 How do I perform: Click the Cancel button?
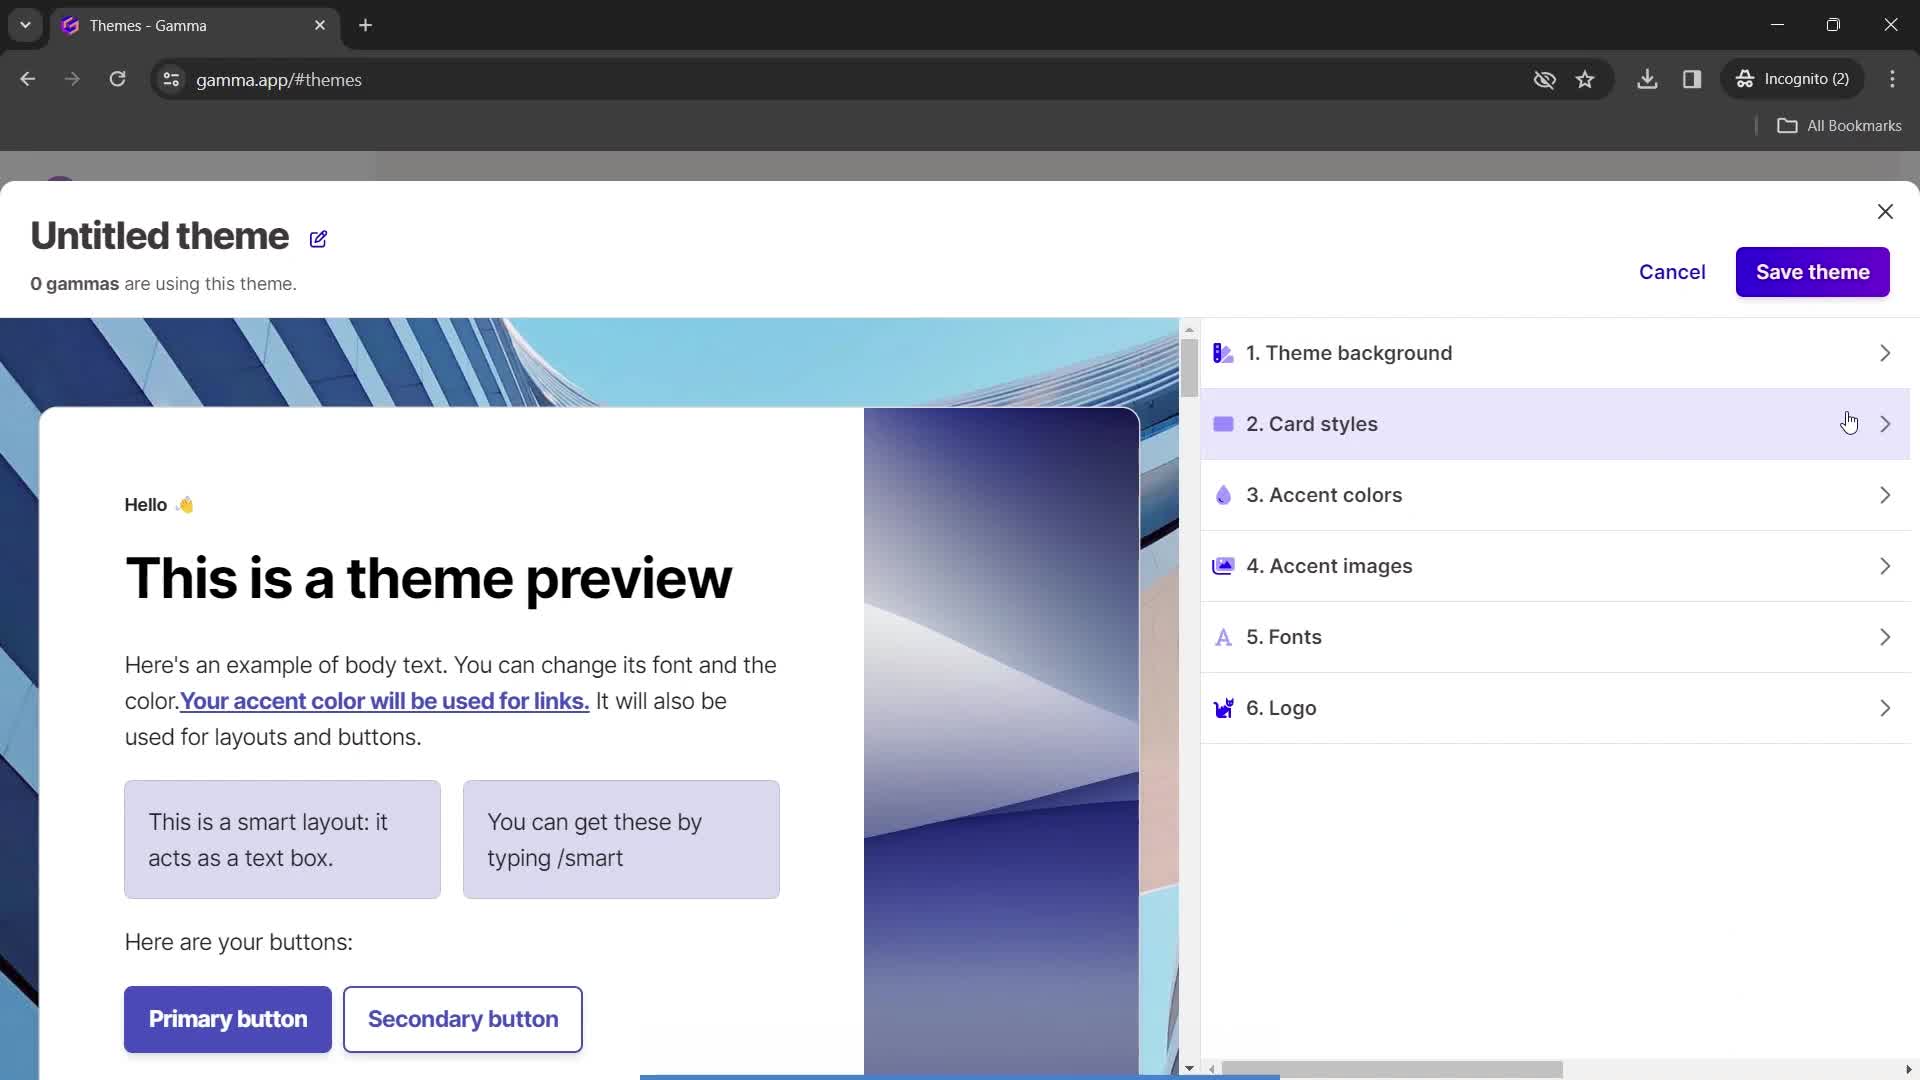pos(1672,272)
